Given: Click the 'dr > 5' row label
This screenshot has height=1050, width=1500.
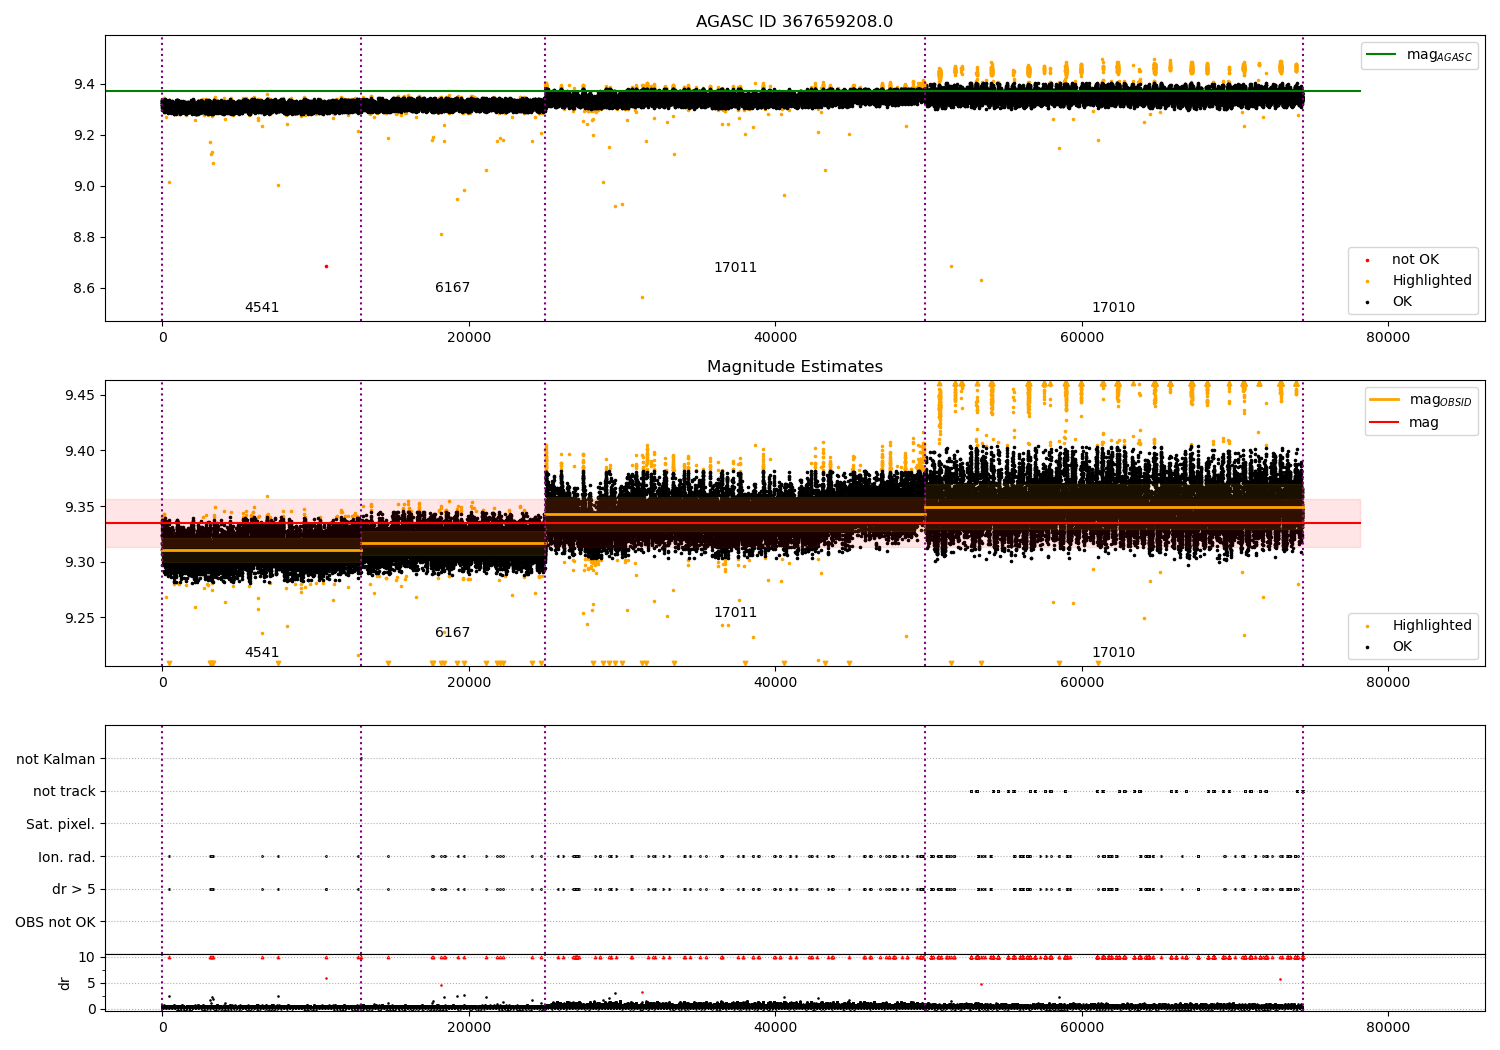Looking at the screenshot, I should 74,890.
